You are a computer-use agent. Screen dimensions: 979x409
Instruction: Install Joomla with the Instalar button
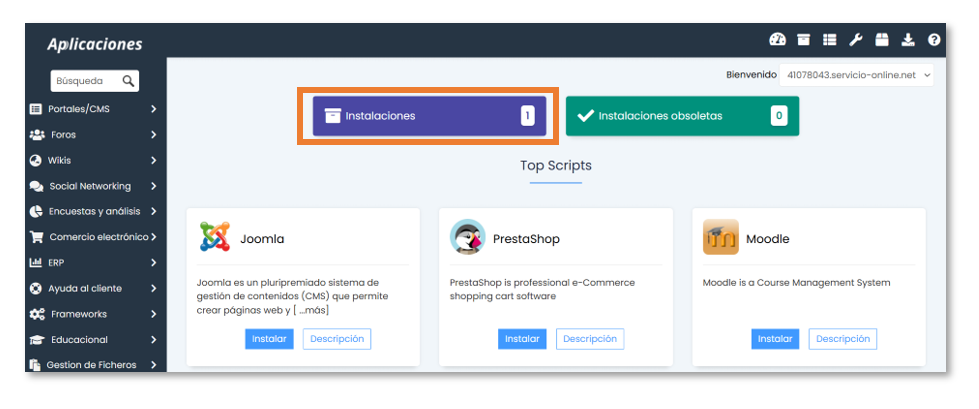click(x=269, y=339)
